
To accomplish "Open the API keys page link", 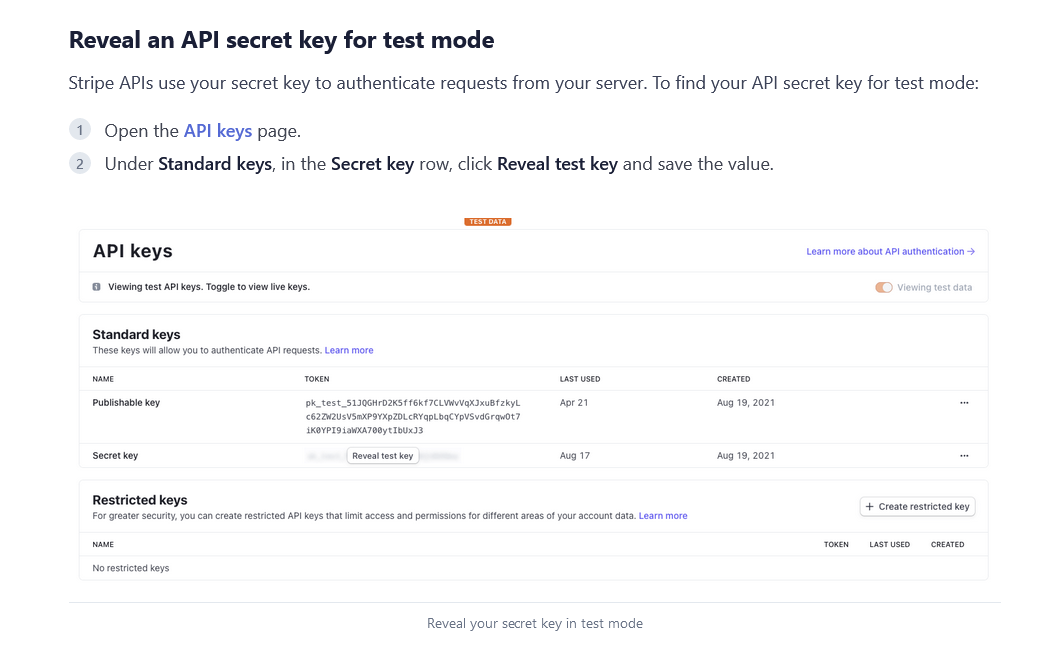I will tap(218, 130).
